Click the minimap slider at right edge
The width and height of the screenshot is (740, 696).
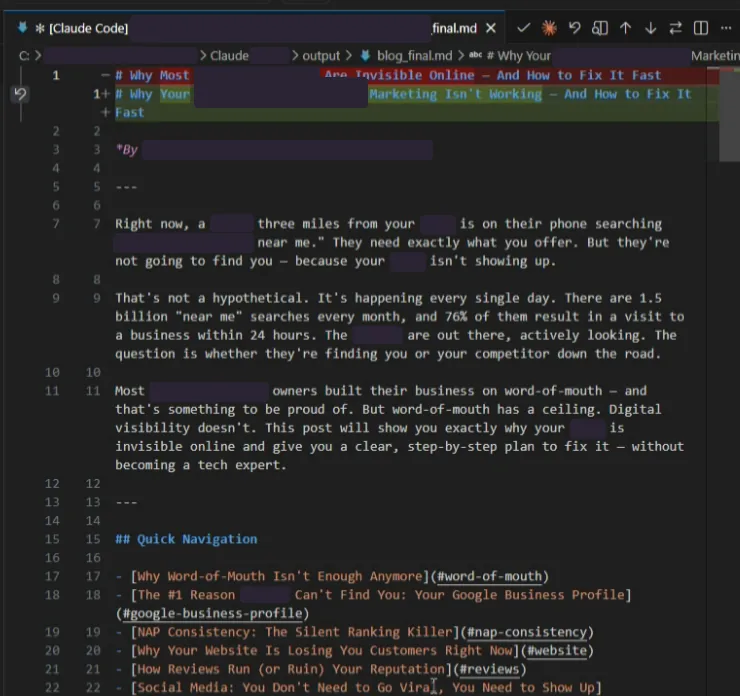730,116
